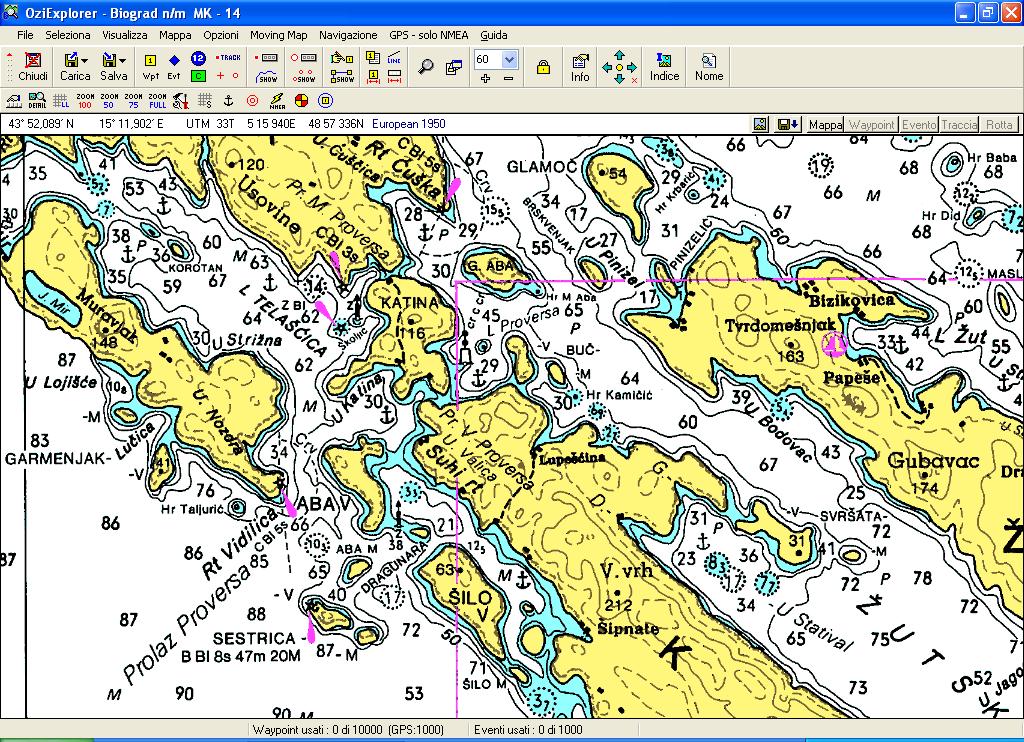Screen dimensions: 1024x742
Task: Click the Nome name search icon
Action: [x=709, y=67]
